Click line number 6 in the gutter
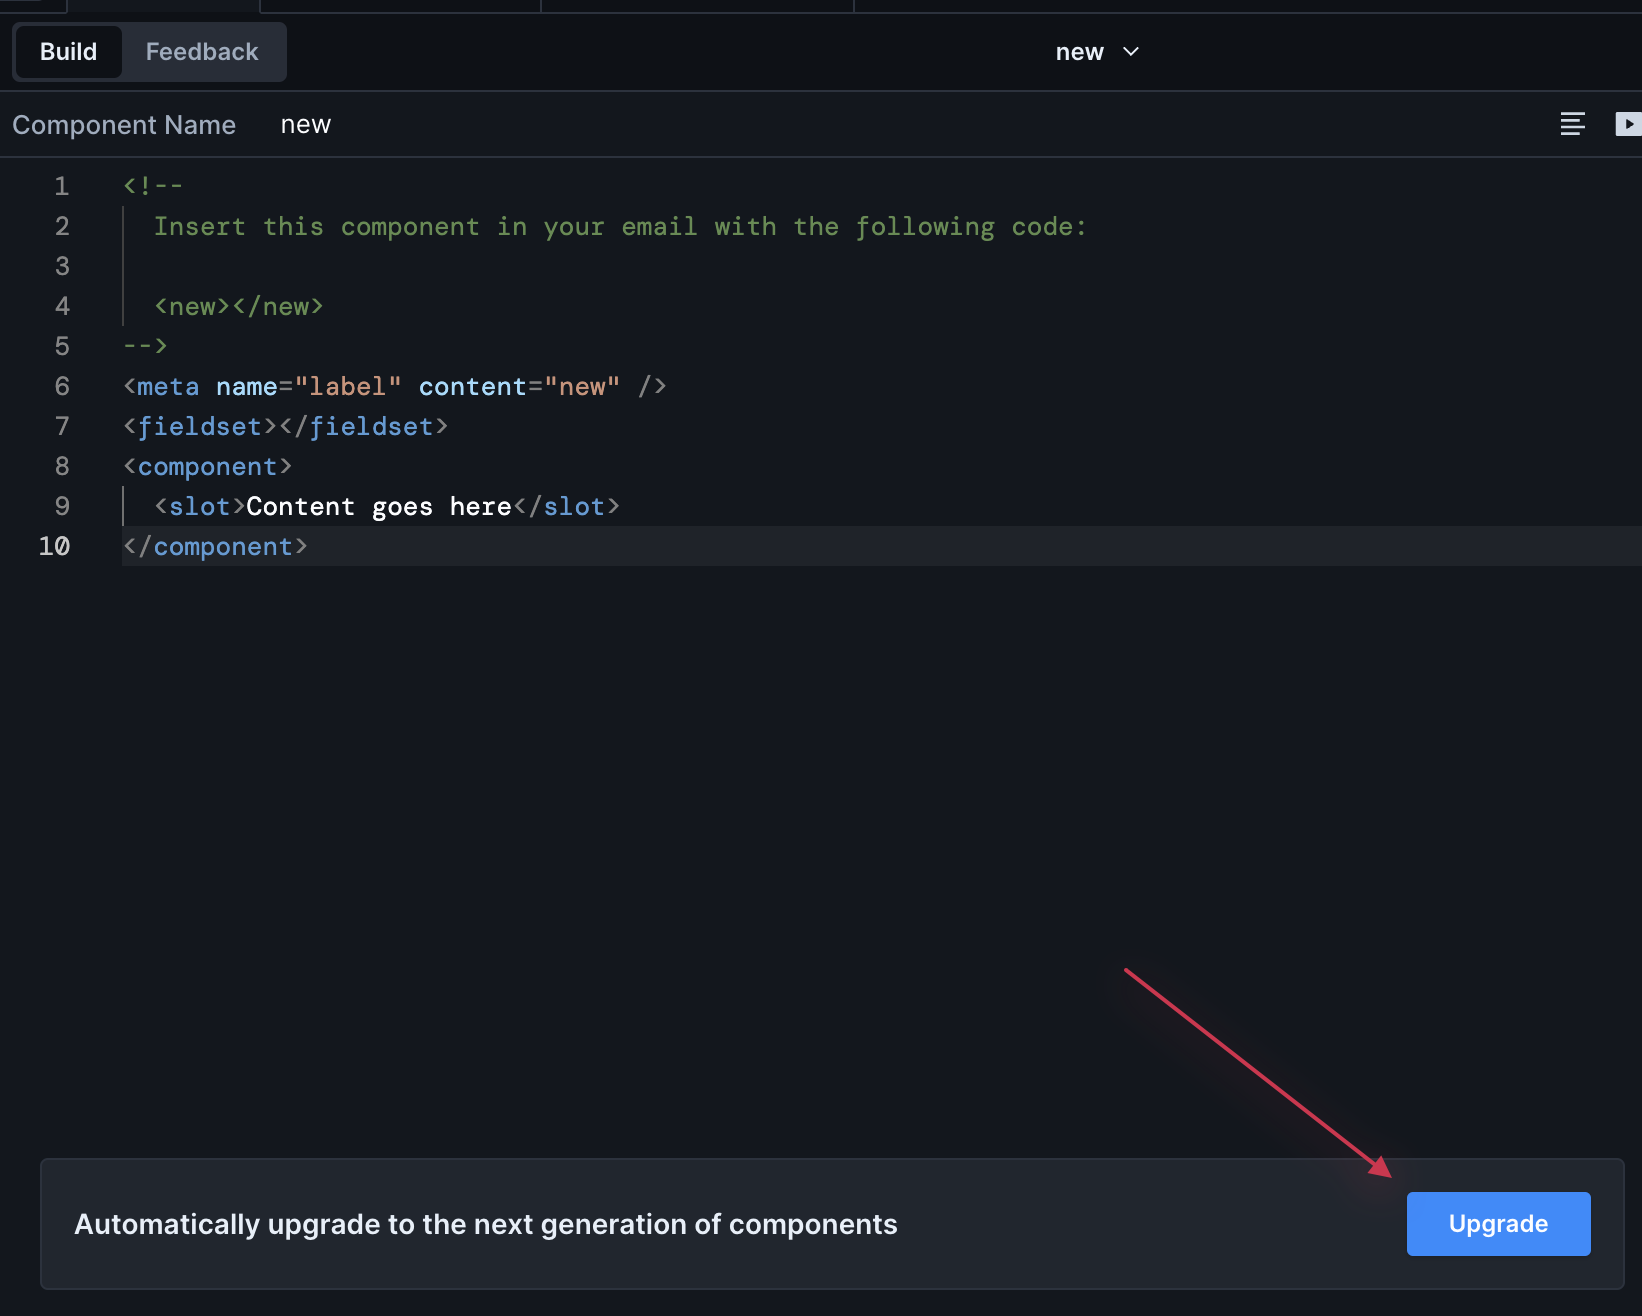This screenshot has height=1316, width=1642. 62,386
